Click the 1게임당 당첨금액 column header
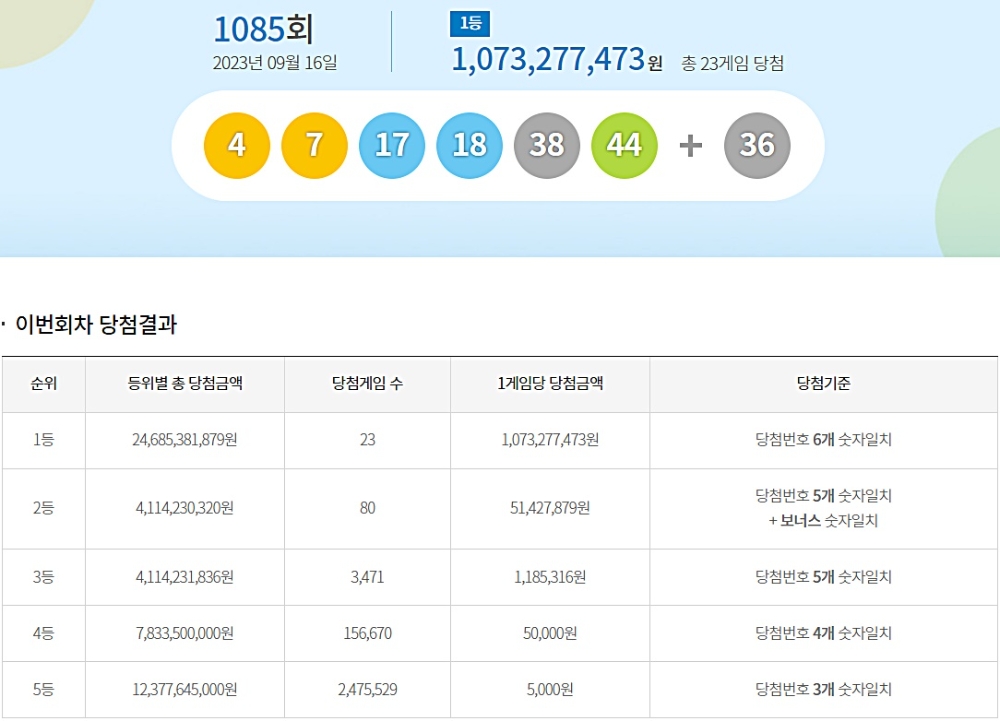 tap(550, 384)
